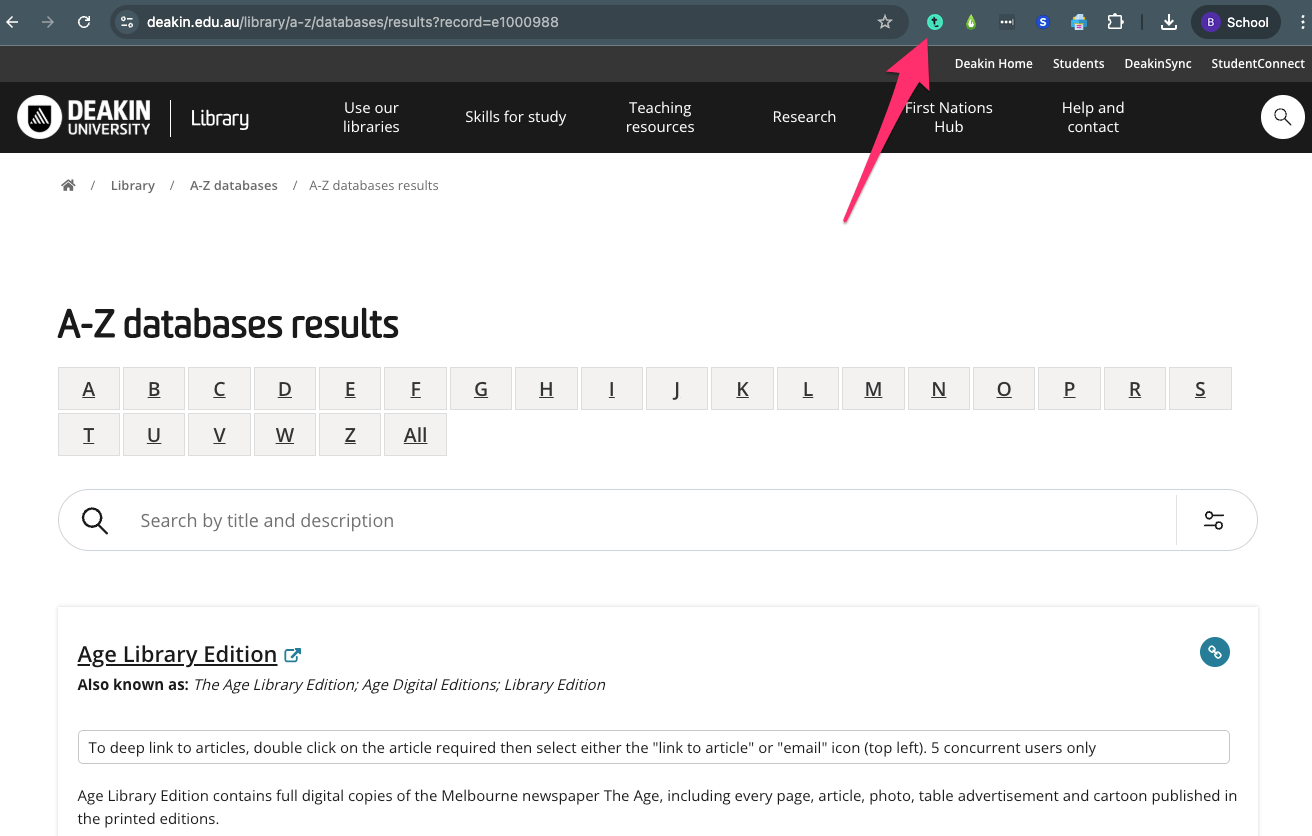Open the search filter options icon
Viewport: 1312px width, 836px height.
click(x=1214, y=520)
